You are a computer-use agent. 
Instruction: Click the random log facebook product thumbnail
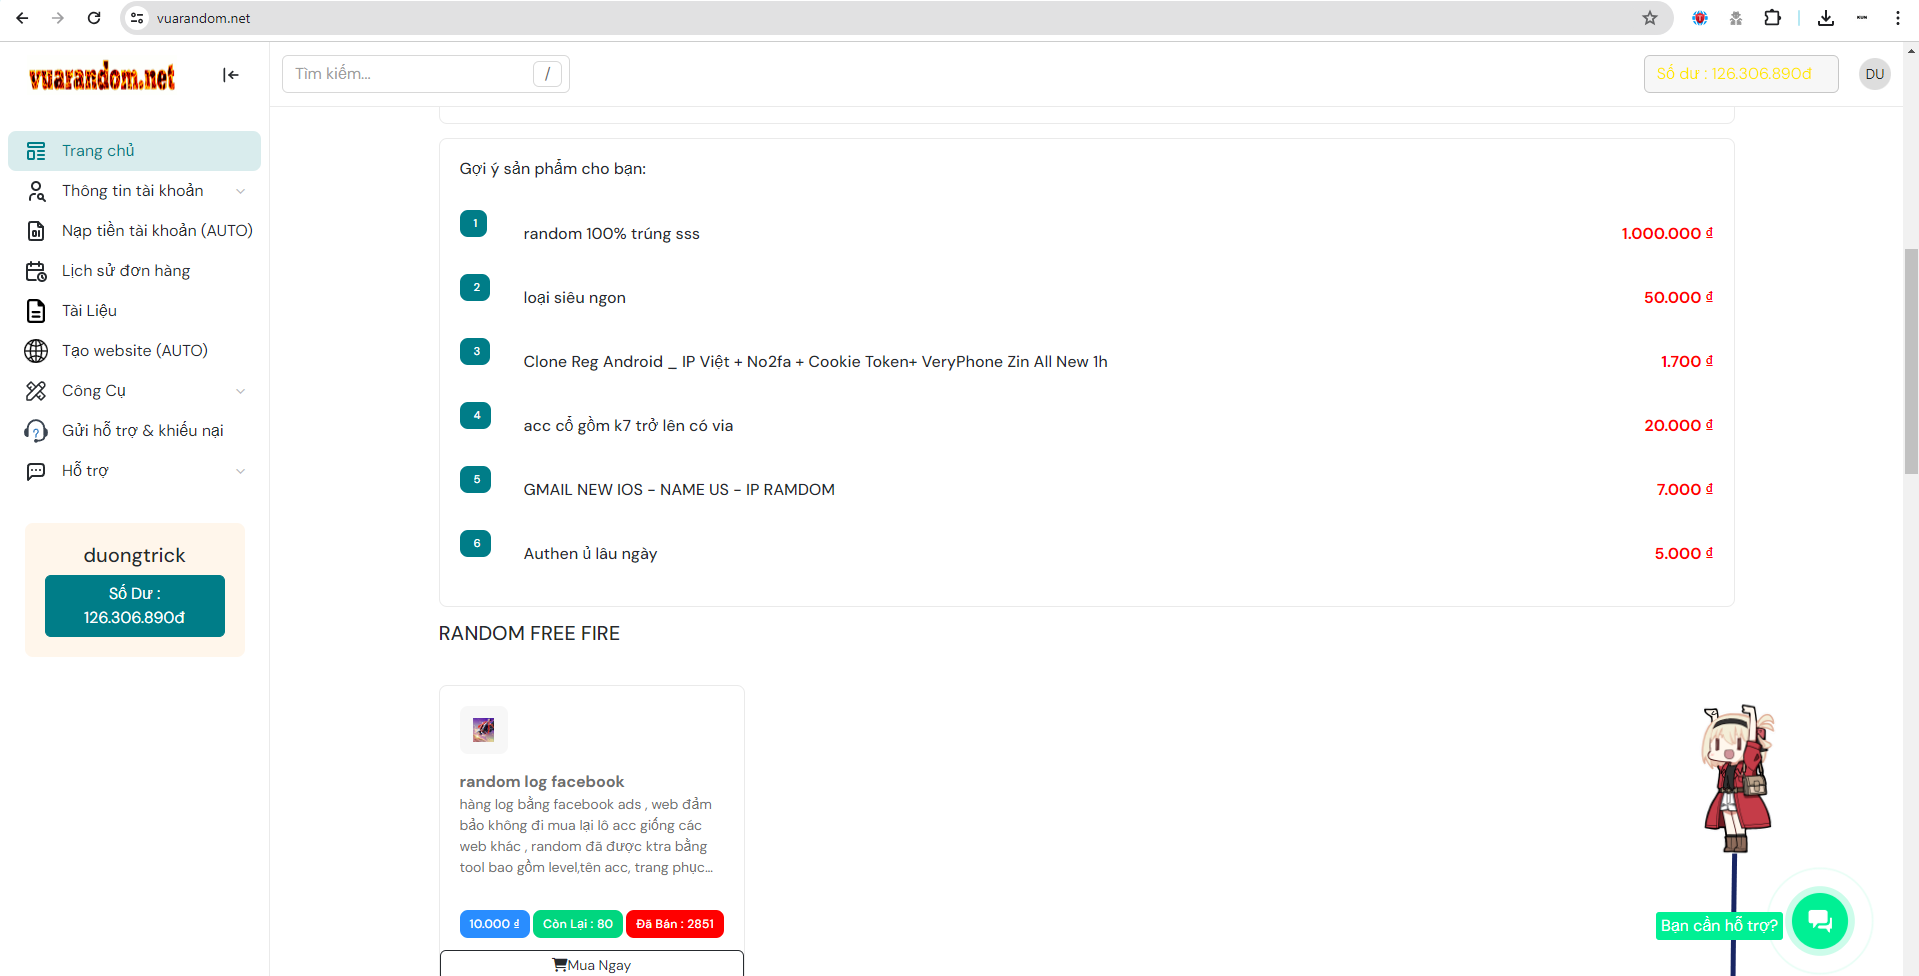pos(483,730)
